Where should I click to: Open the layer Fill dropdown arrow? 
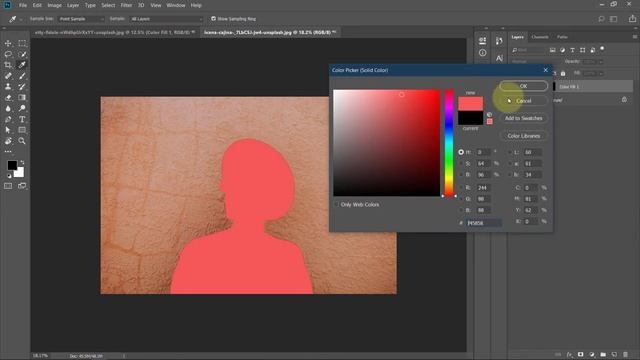coord(601,73)
